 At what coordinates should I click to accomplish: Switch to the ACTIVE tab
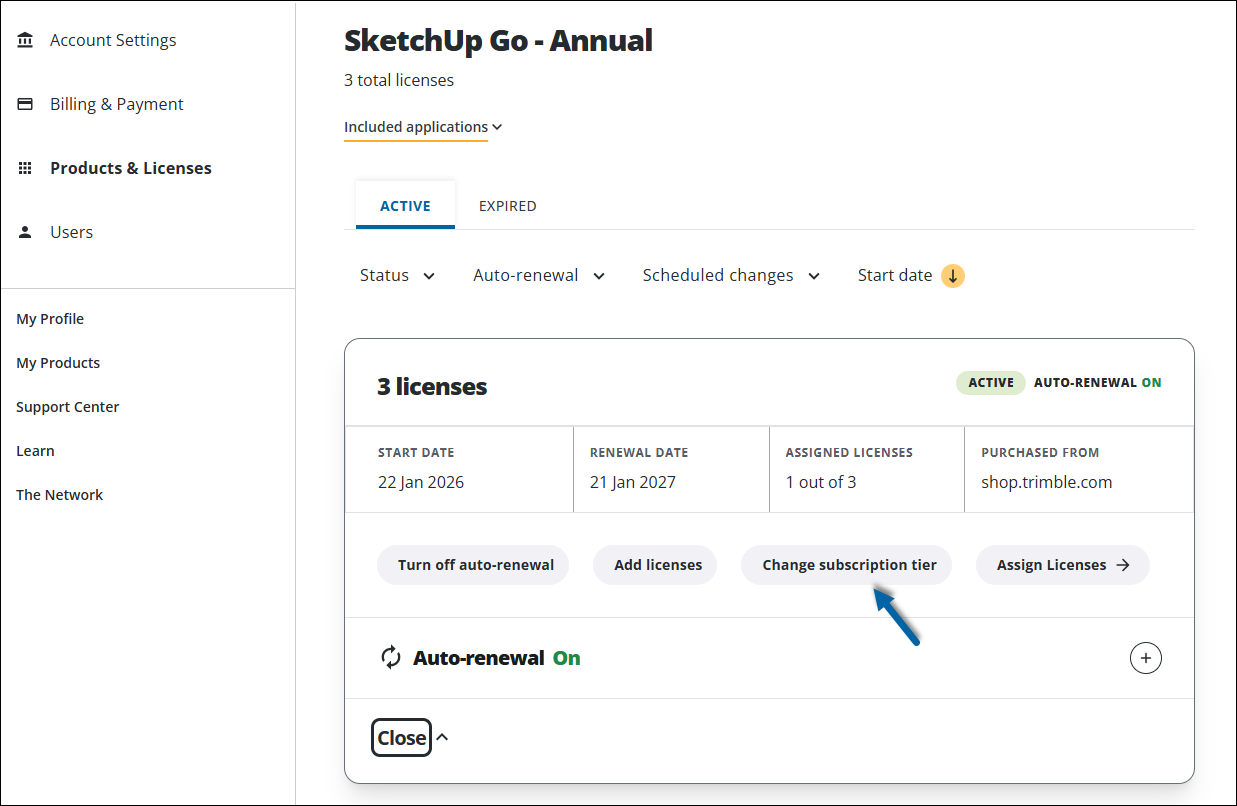coord(405,206)
